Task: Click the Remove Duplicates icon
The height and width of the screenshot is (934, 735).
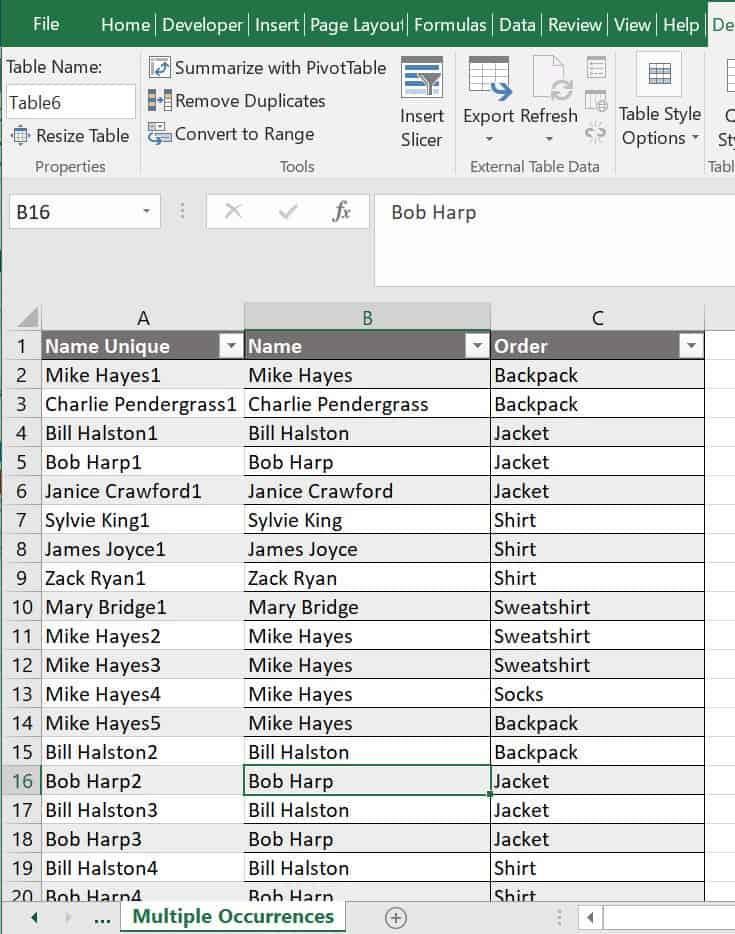Action: coord(160,101)
